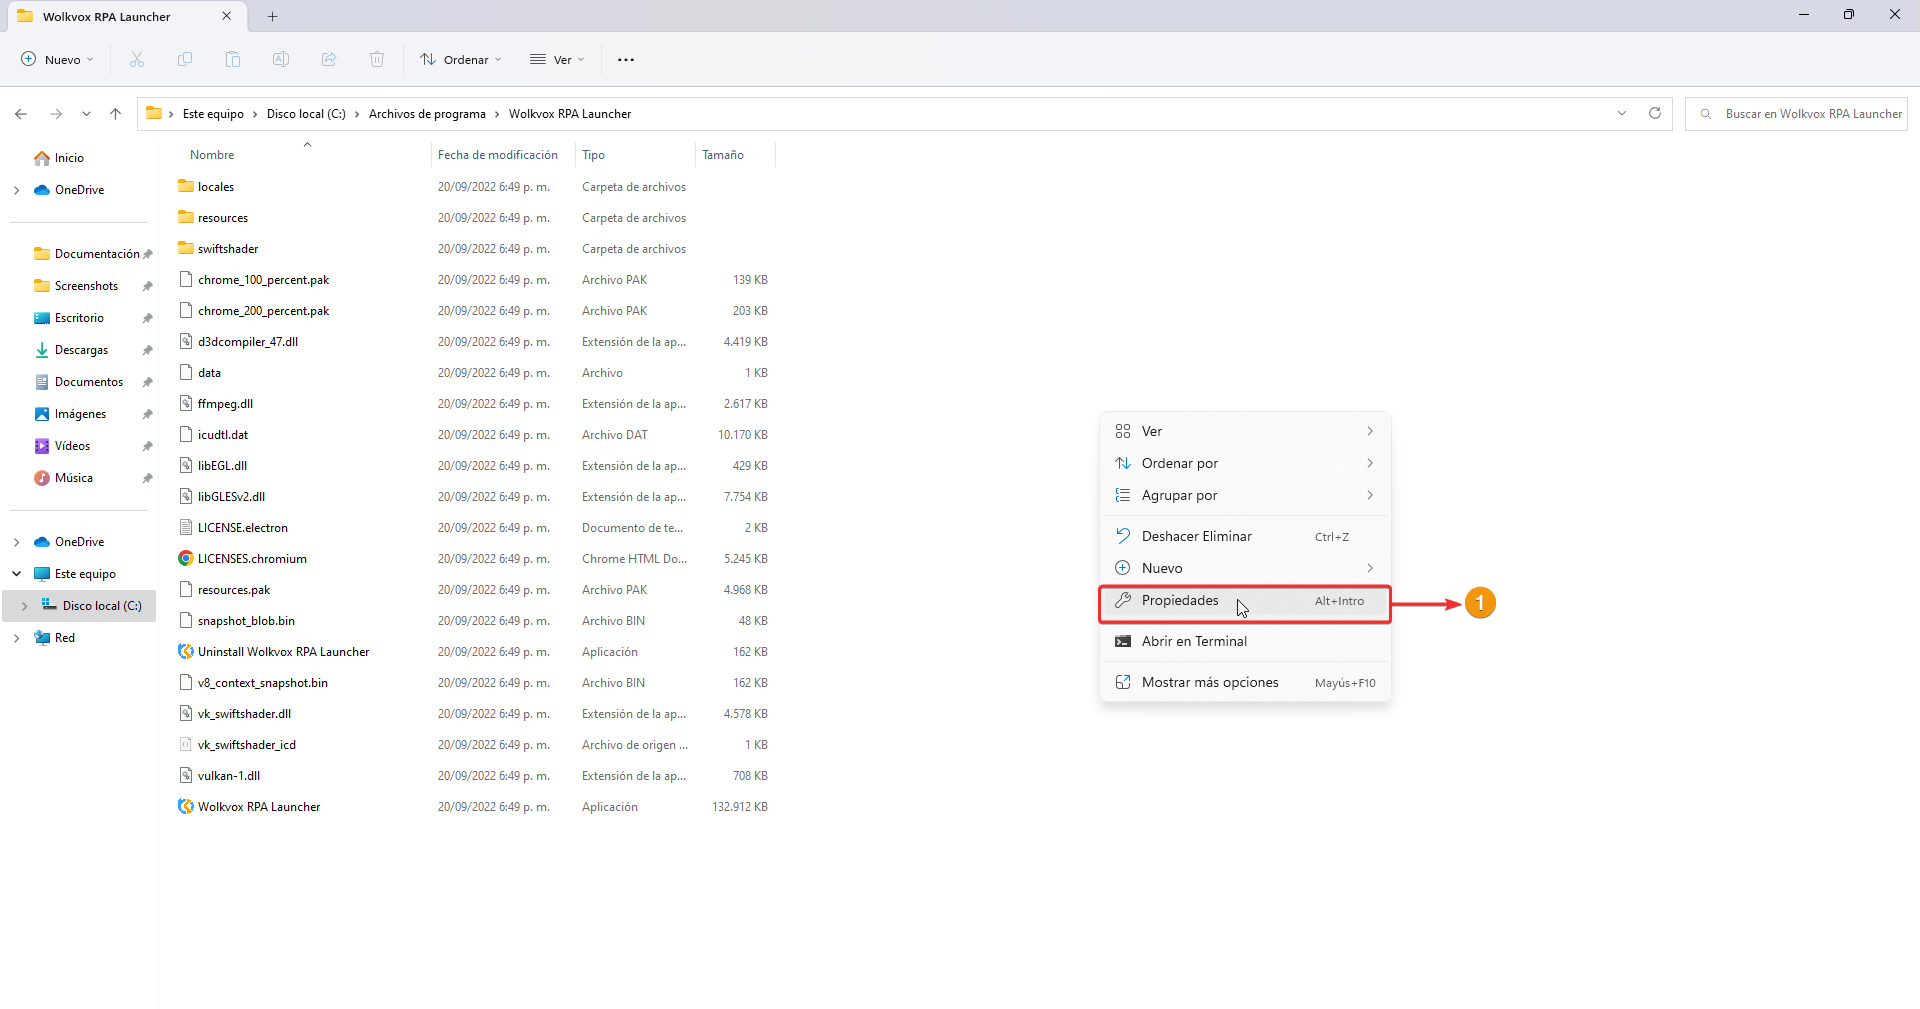Viewport: 1920px width, 1009px height.
Task: Choose Mostrar más opciones entry
Action: (x=1245, y=682)
